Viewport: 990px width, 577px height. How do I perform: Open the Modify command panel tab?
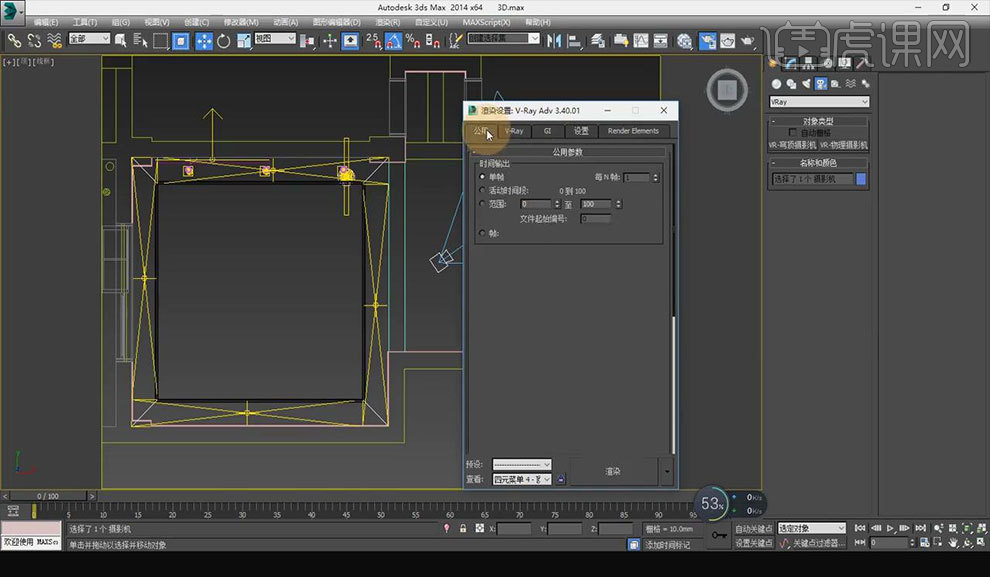790,62
